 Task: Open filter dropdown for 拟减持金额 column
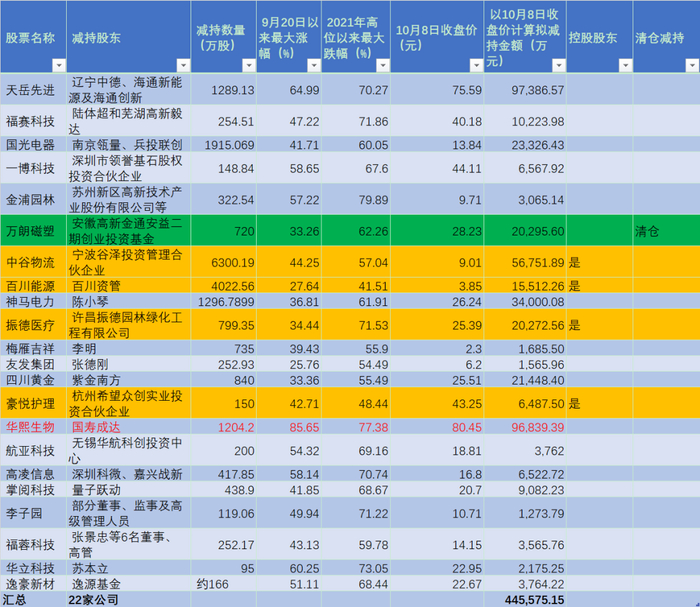pyautogui.click(x=558, y=66)
